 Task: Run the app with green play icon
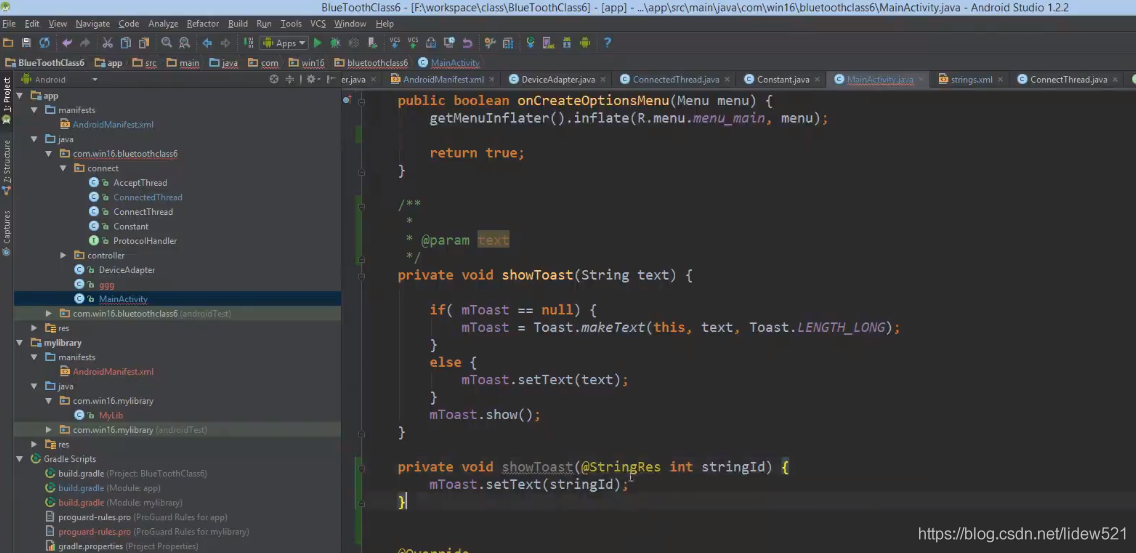pyautogui.click(x=317, y=43)
